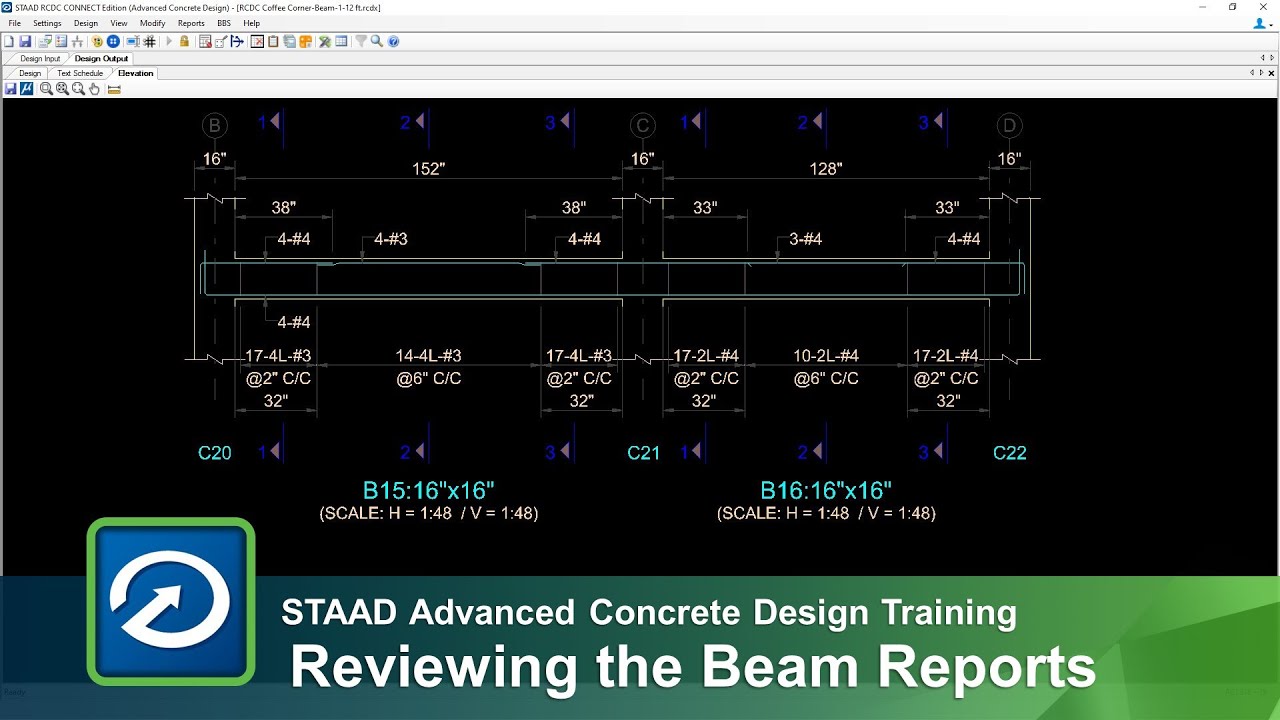Open the View menu
This screenshot has width=1280, height=720.
point(119,23)
